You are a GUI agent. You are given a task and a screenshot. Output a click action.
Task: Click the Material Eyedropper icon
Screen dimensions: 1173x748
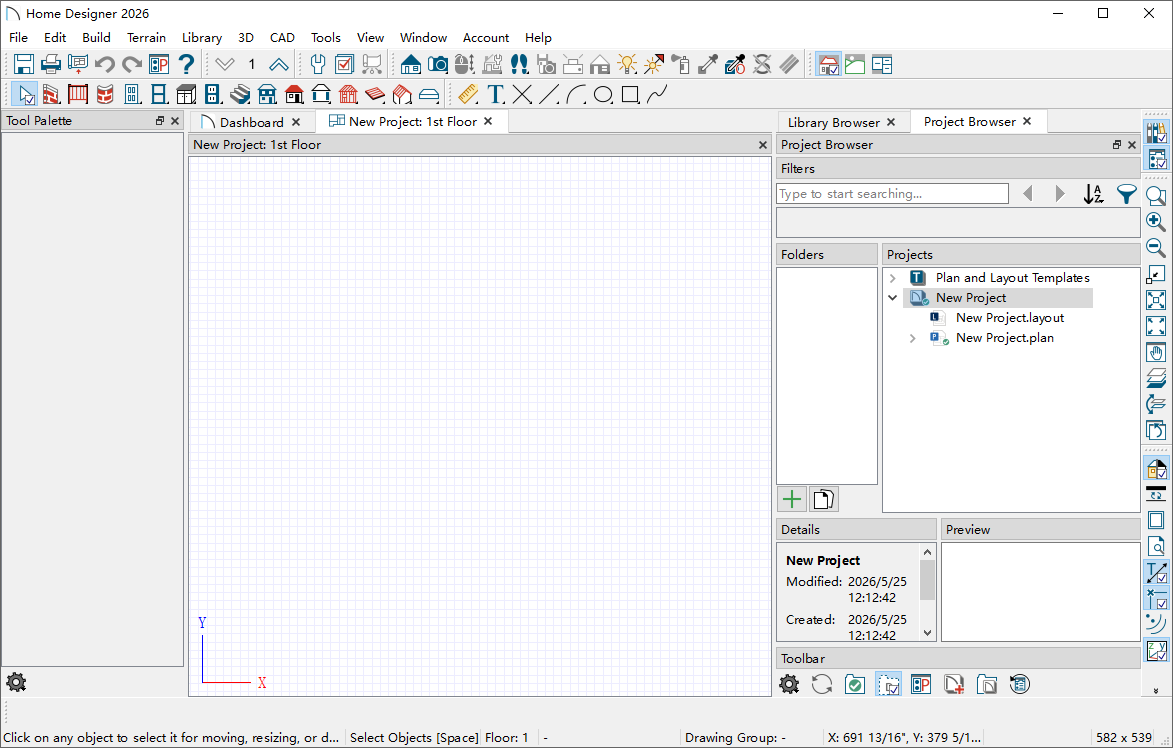click(708, 64)
